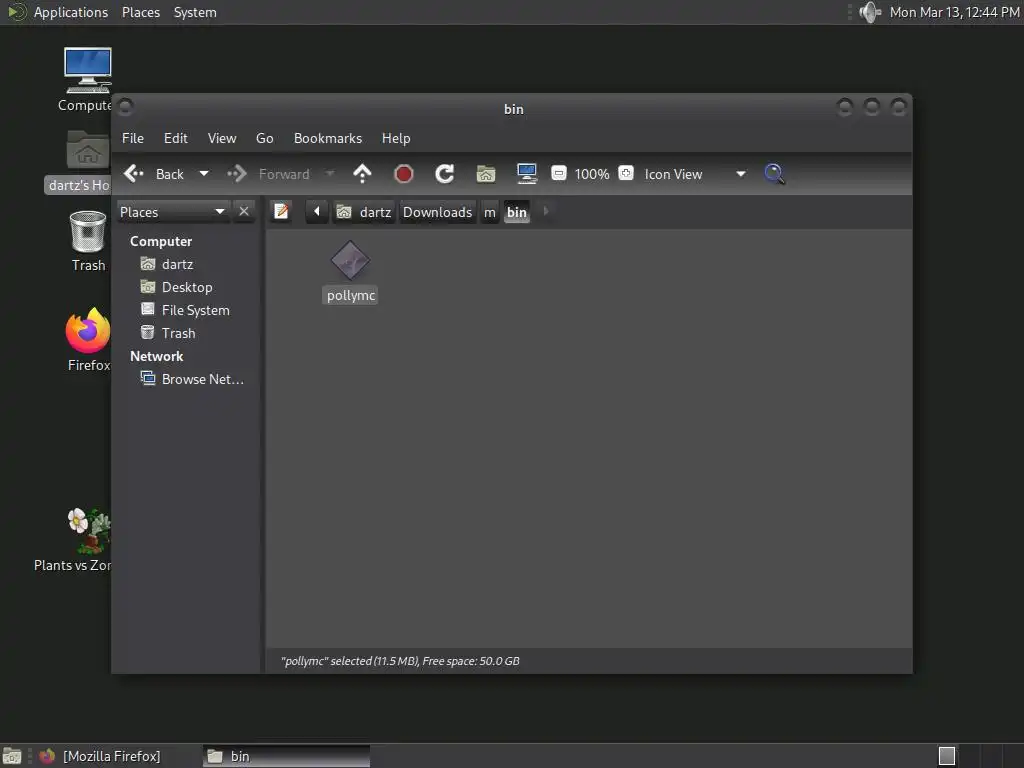Open the Icon View mode dropdown
The image size is (1024, 768).
pos(695,174)
